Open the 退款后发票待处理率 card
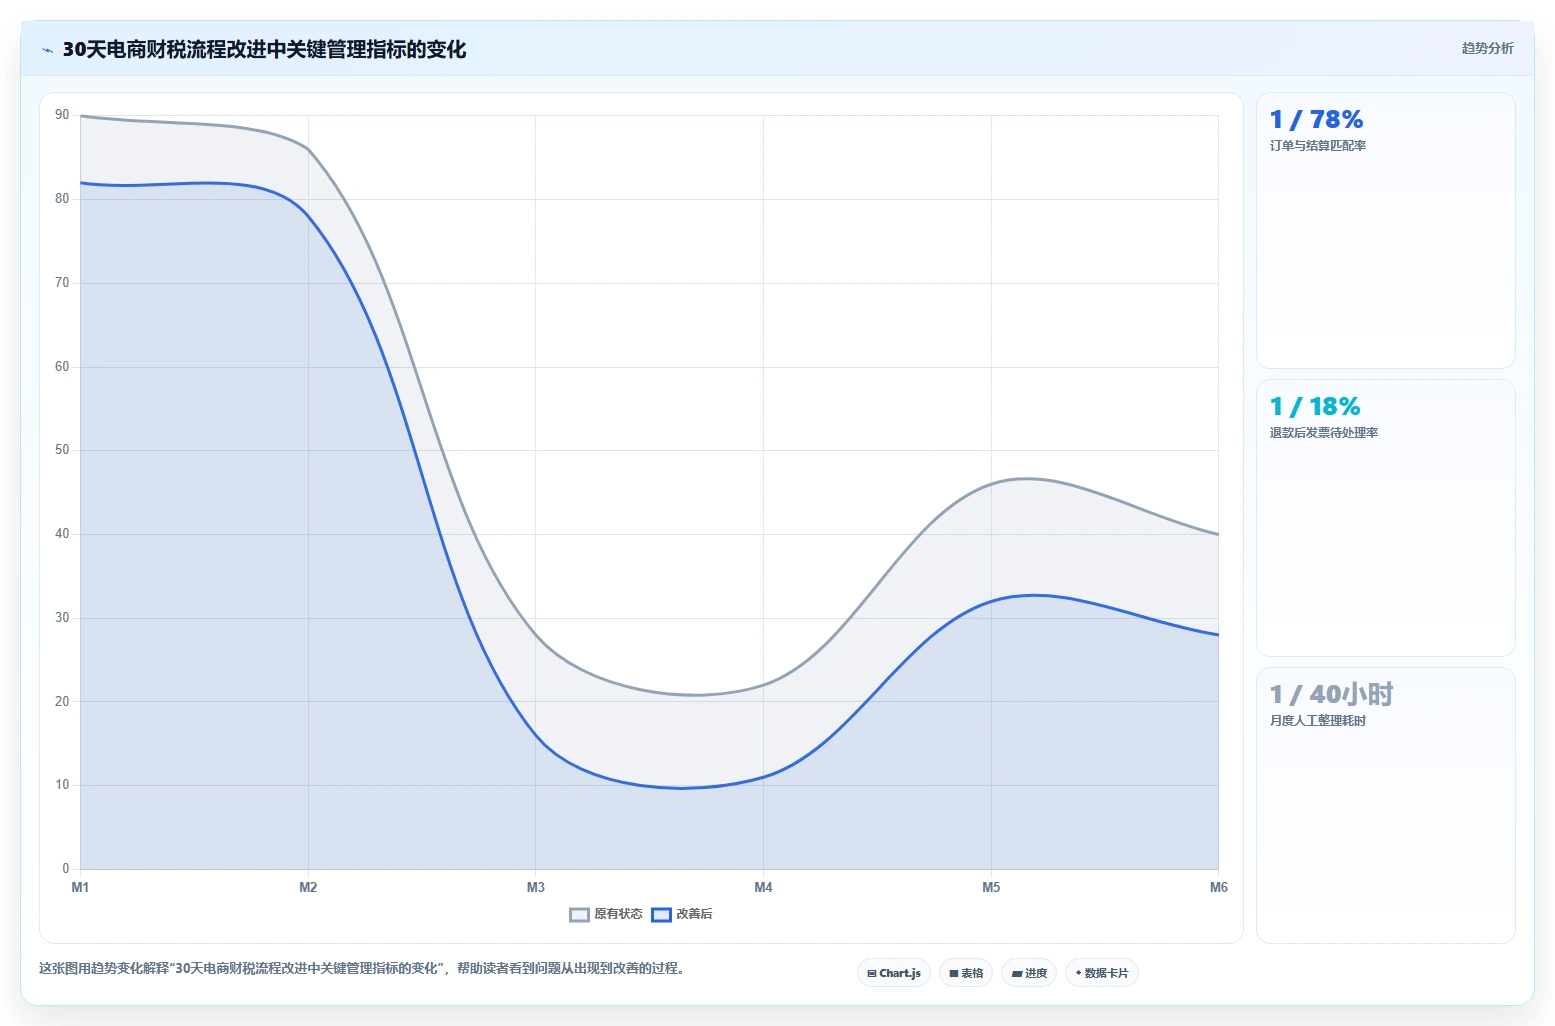Viewport: 1555px width, 1026px height. [x=1386, y=518]
